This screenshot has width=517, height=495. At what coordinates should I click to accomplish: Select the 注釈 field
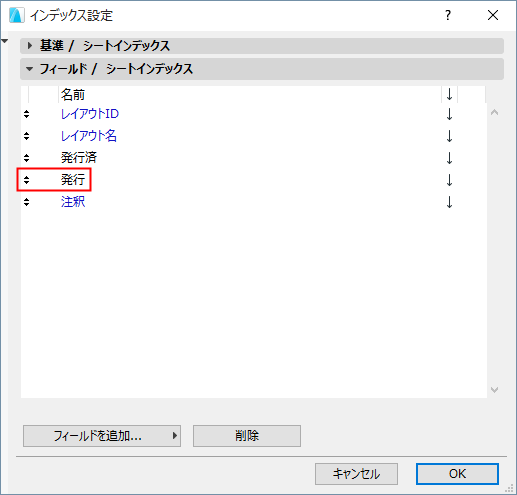tap(73, 202)
